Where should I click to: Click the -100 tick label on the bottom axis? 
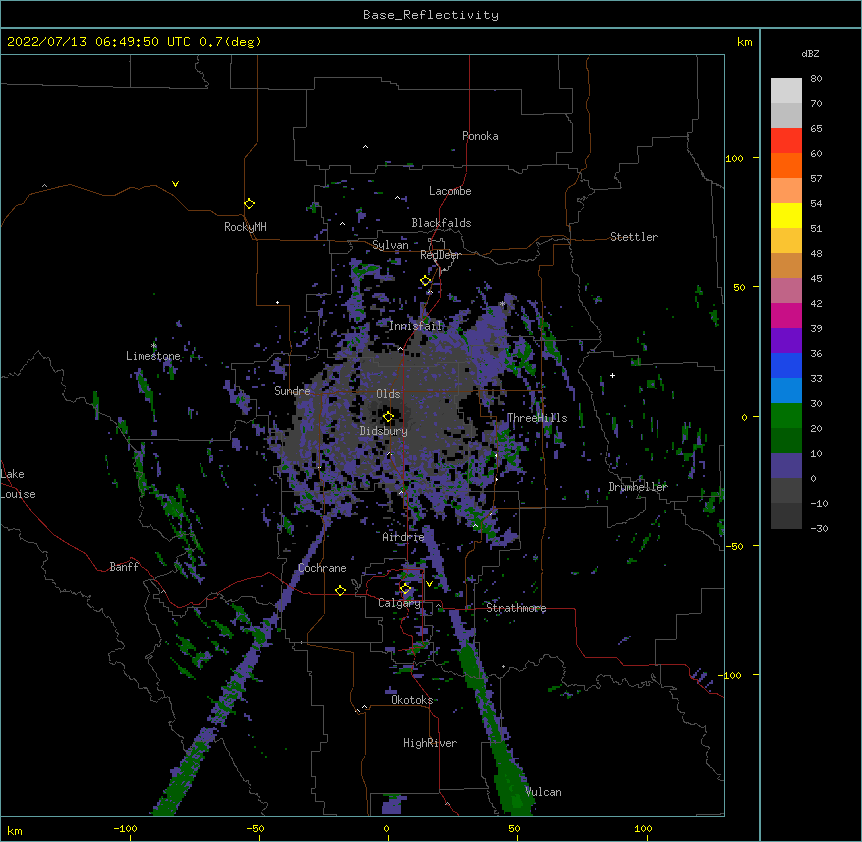coord(125,828)
